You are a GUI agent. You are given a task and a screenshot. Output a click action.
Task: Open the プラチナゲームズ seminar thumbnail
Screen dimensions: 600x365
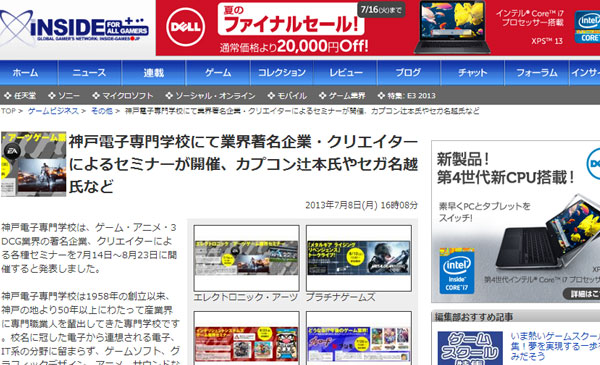(359, 258)
